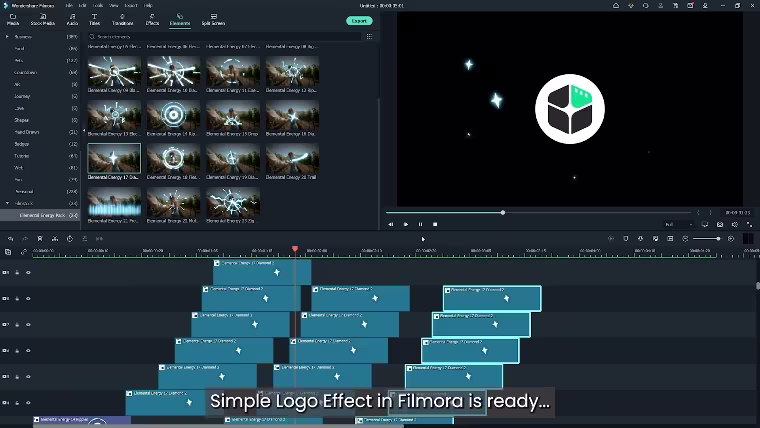Click the cloud icon in the title bar
Viewport: 760px width, 428px height.
[616, 6]
